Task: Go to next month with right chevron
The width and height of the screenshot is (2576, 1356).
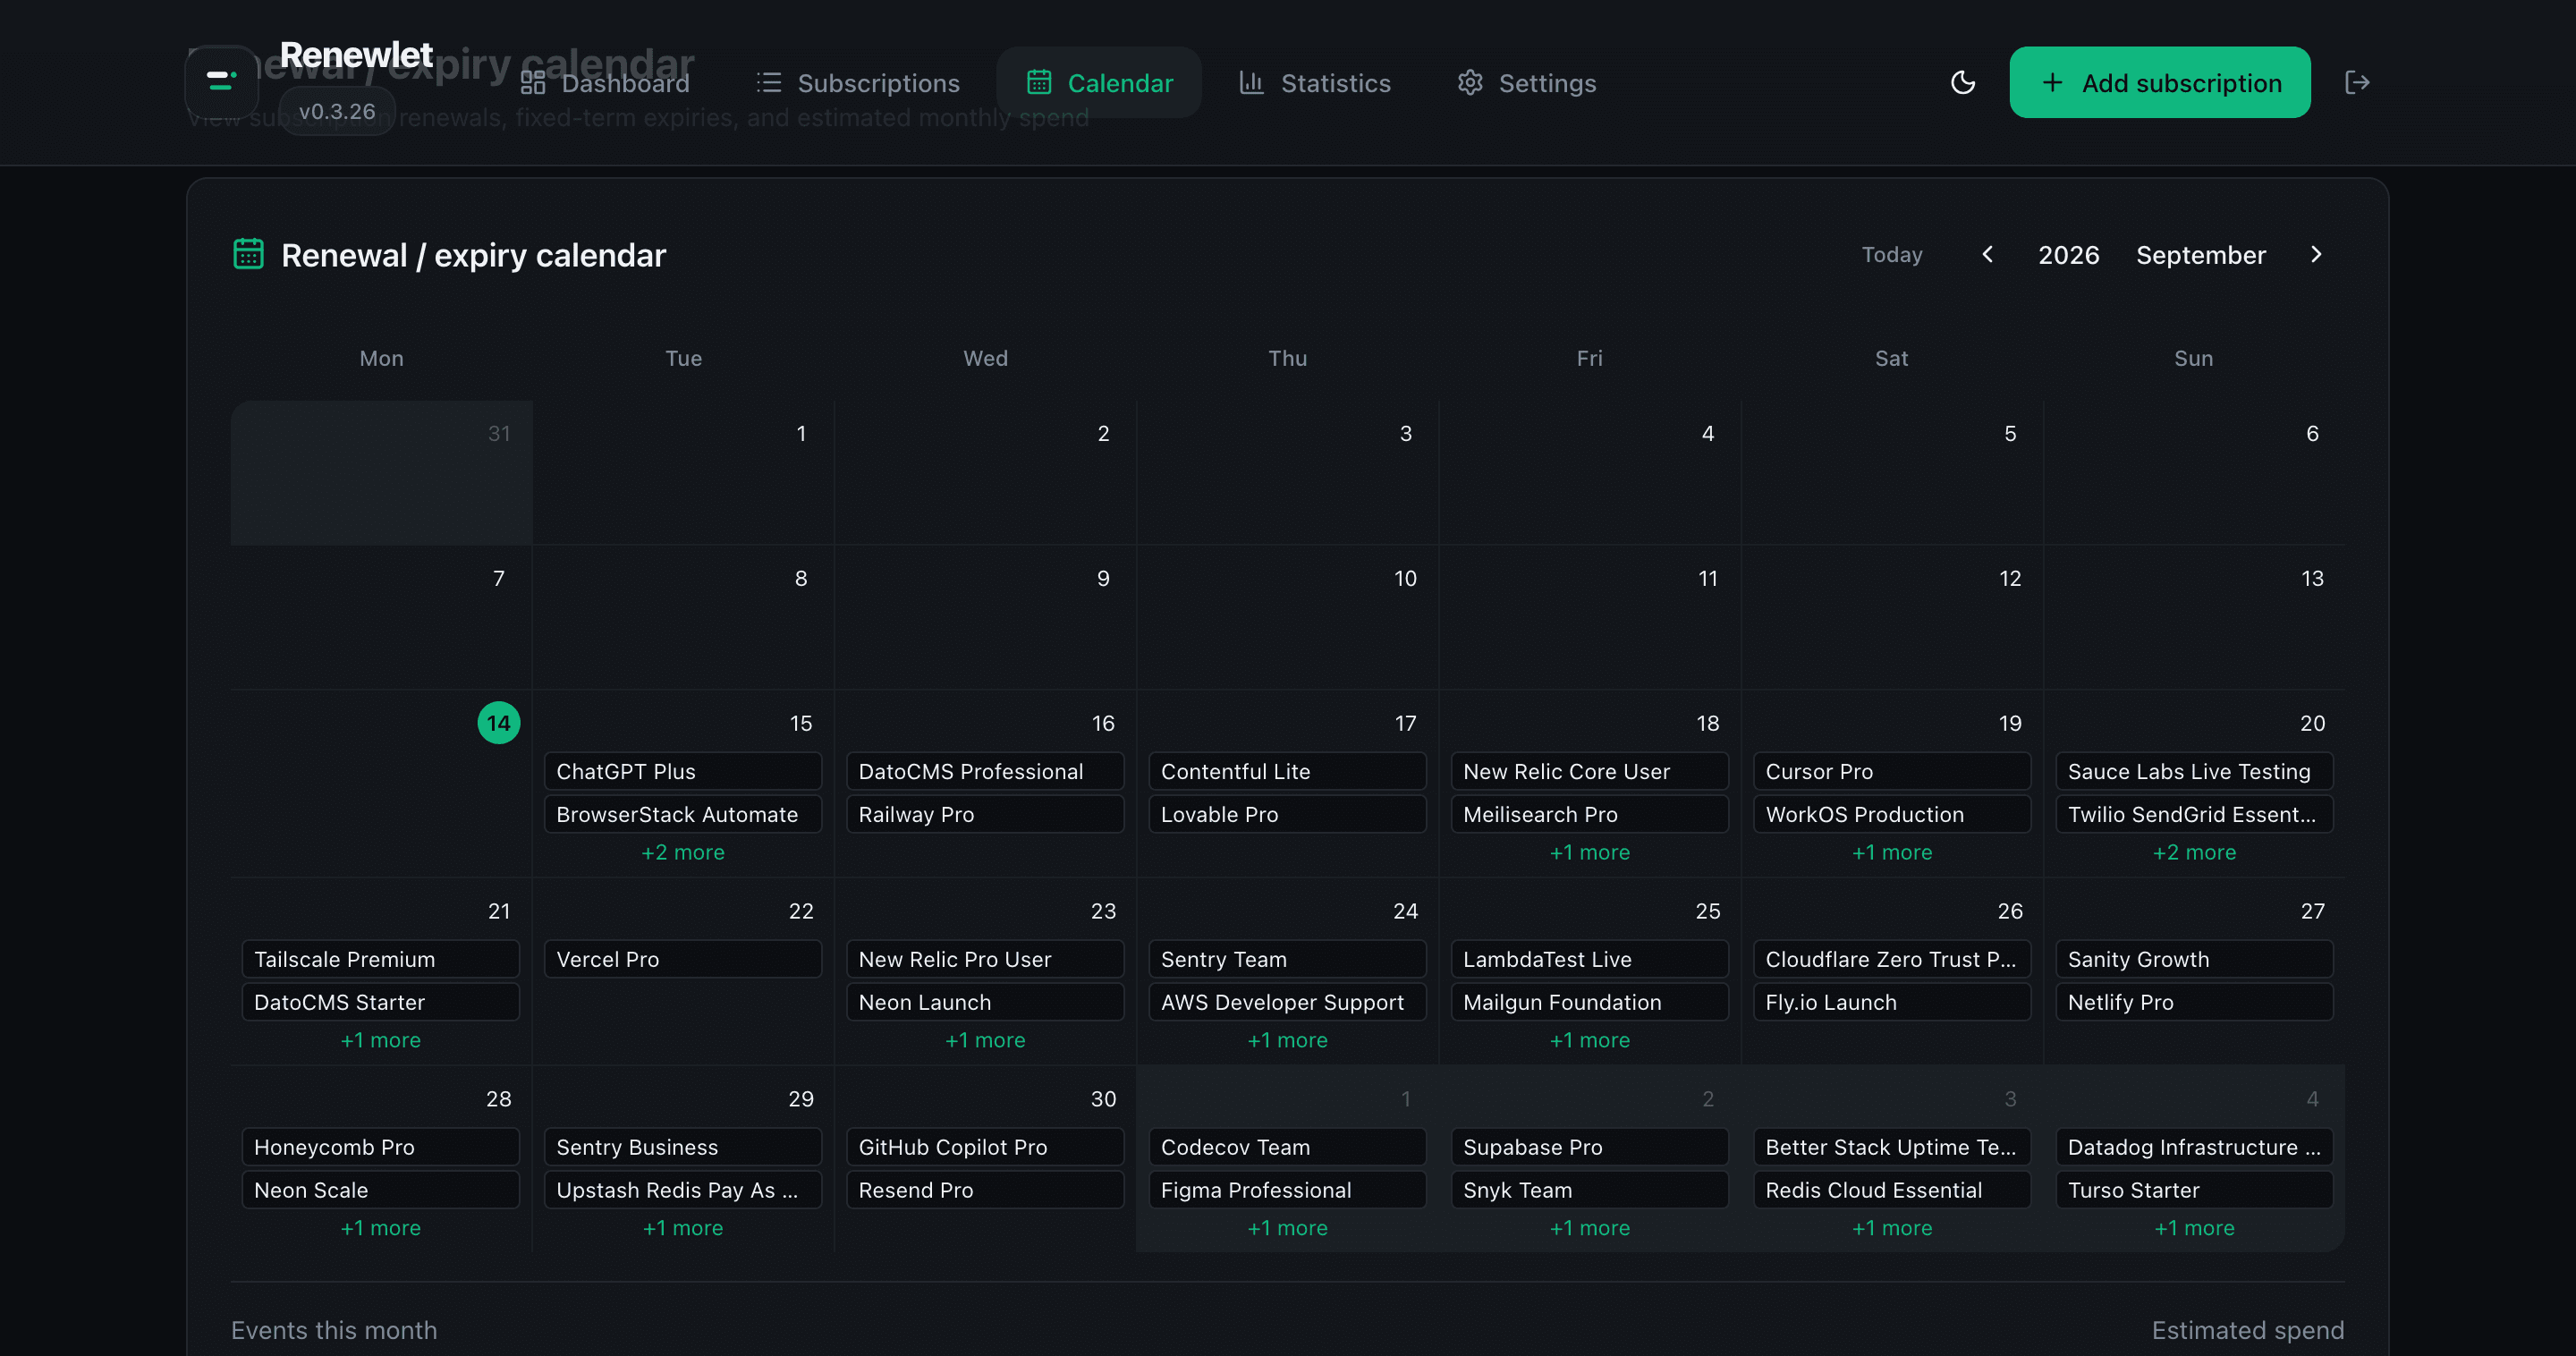Action: coord(2316,254)
